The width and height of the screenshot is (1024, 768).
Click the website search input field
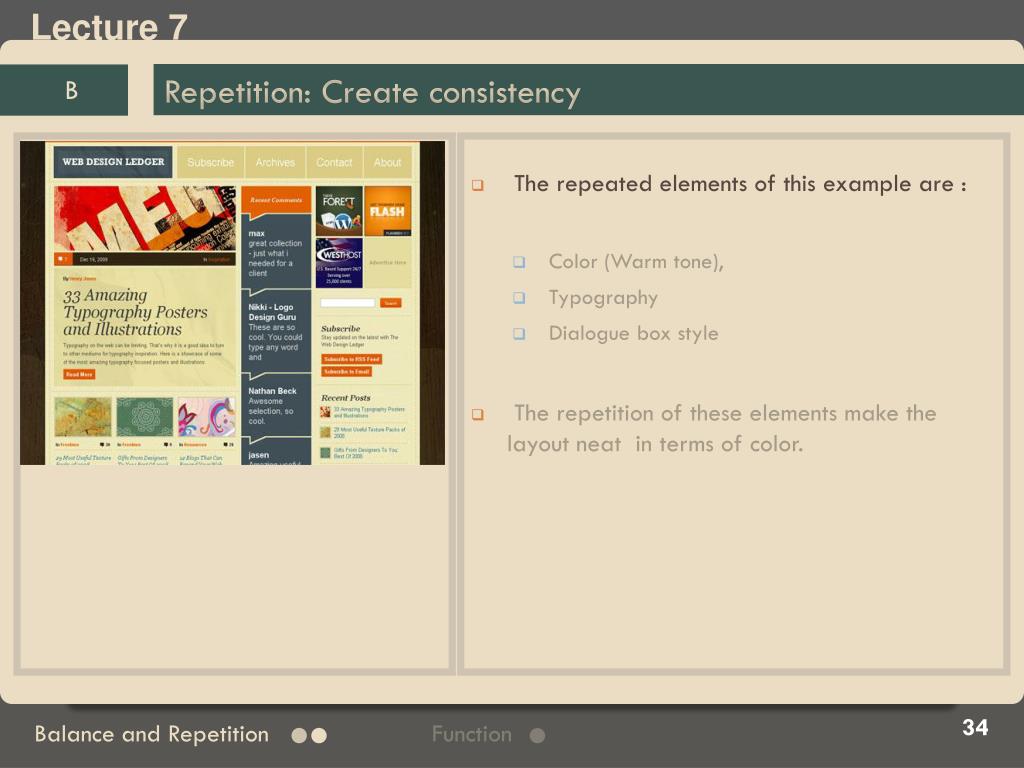(347, 303)
